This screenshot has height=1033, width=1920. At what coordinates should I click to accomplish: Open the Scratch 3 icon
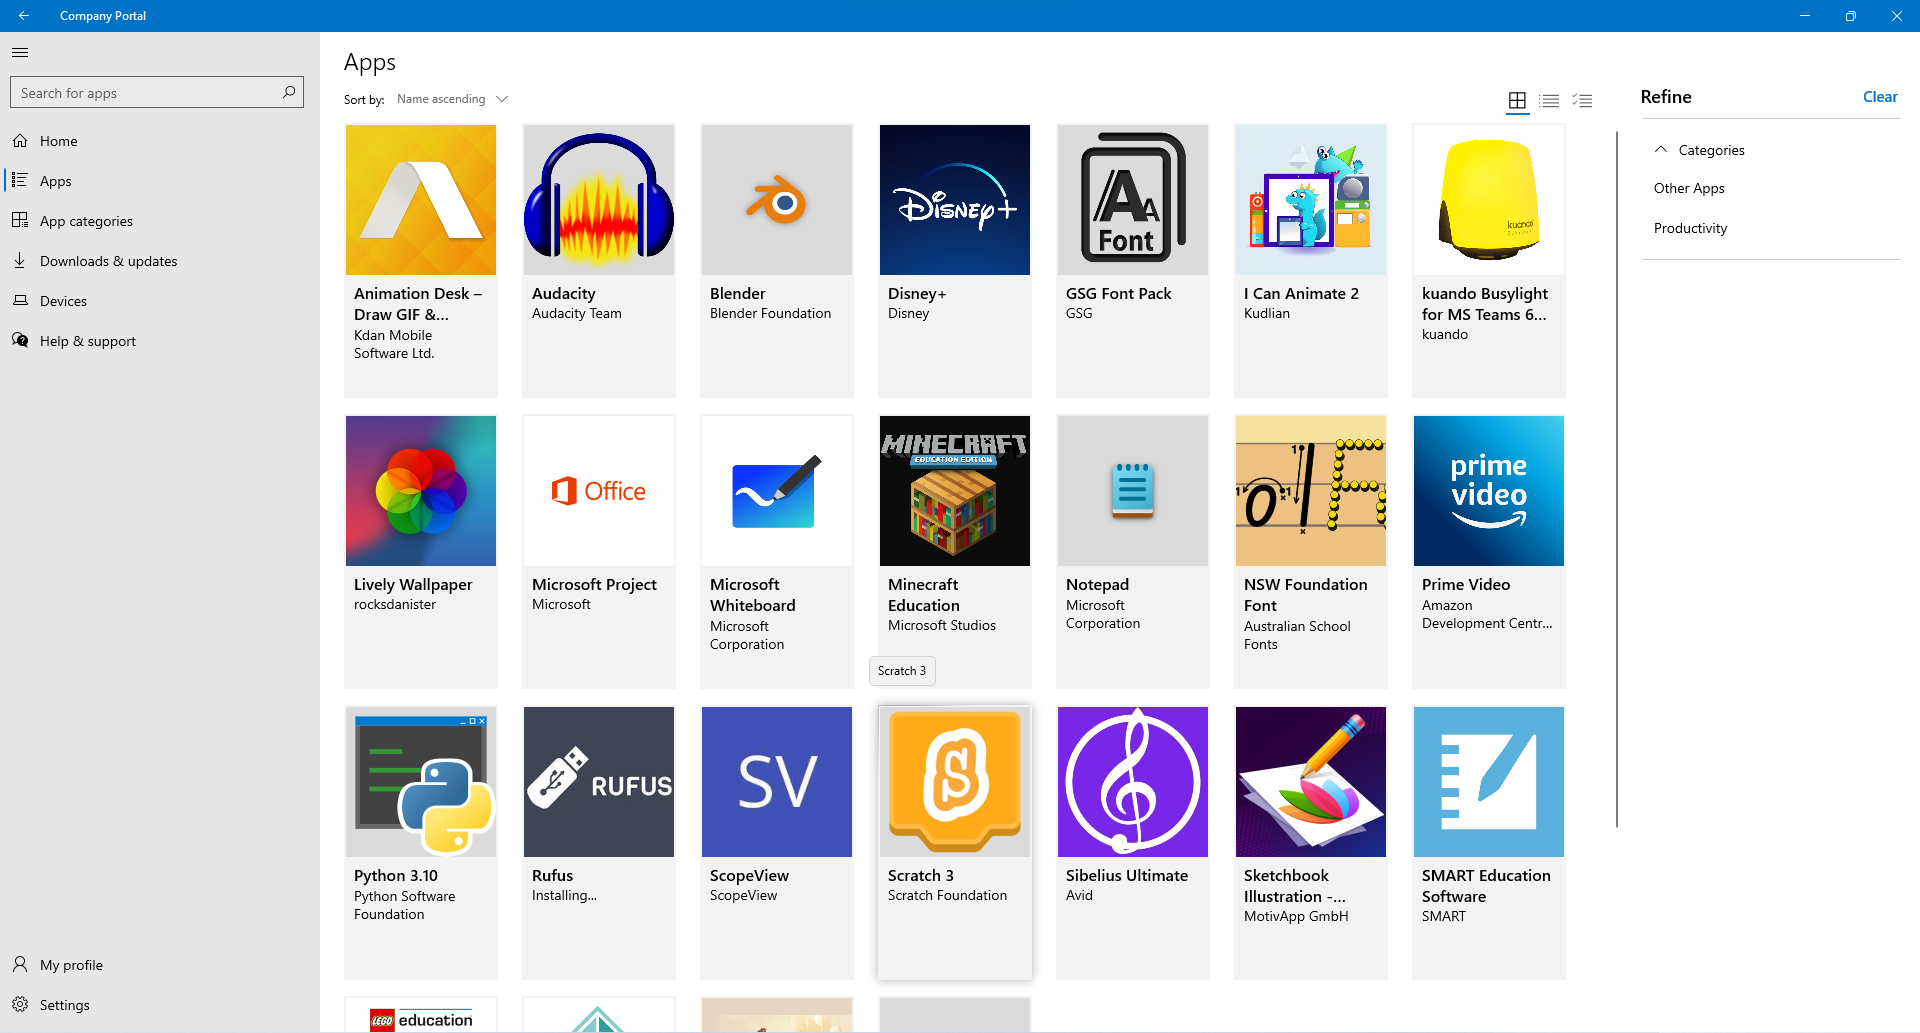955,782
